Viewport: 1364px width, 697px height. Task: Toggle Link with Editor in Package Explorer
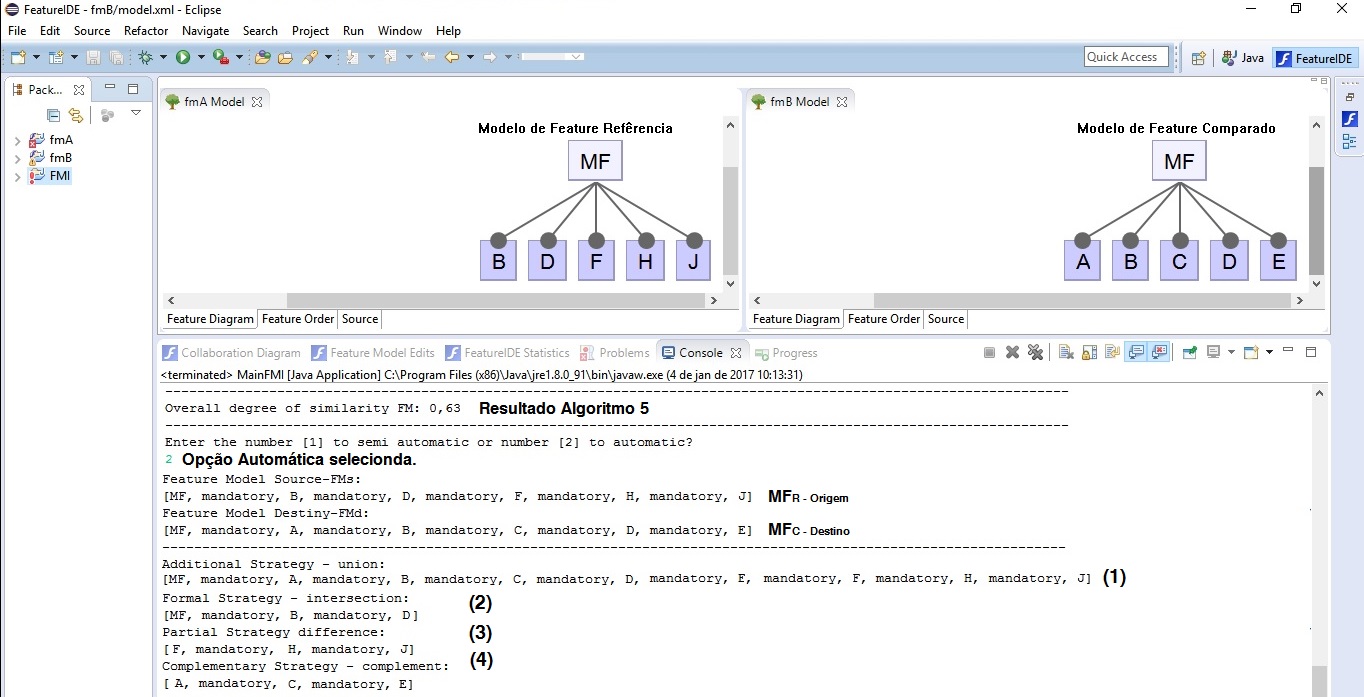click(75, 115)
